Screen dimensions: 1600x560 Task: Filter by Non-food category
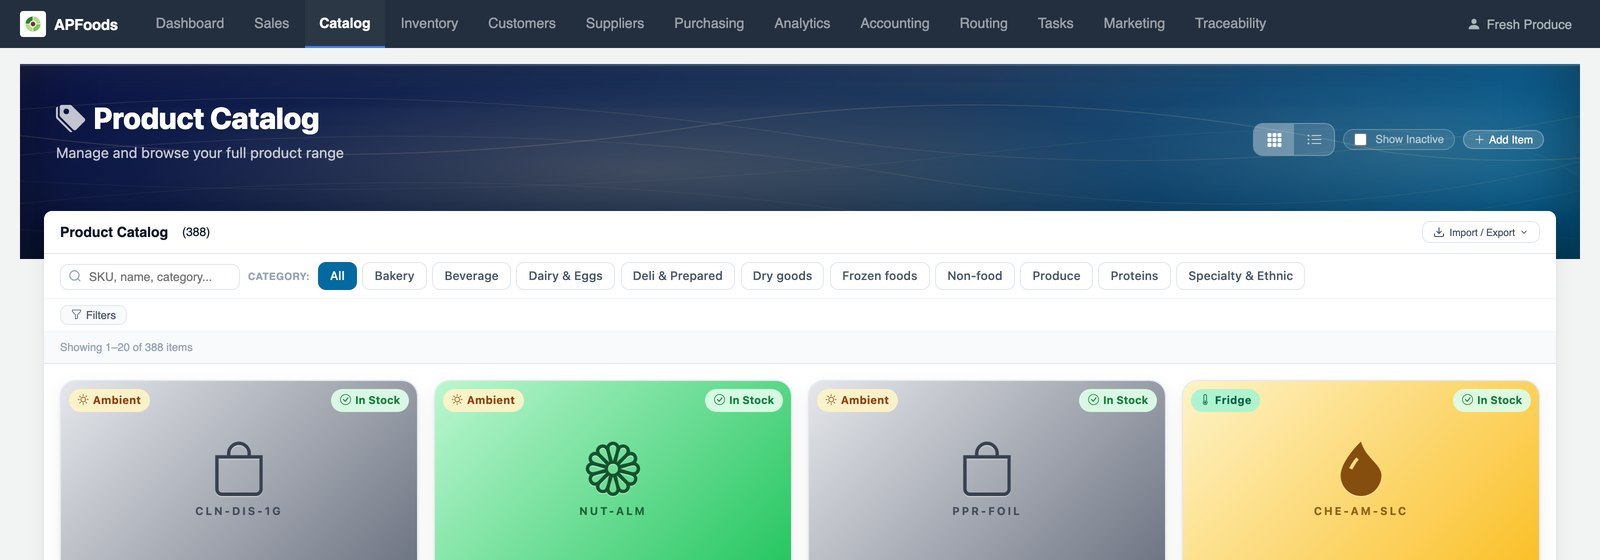[x=975, y=276]
